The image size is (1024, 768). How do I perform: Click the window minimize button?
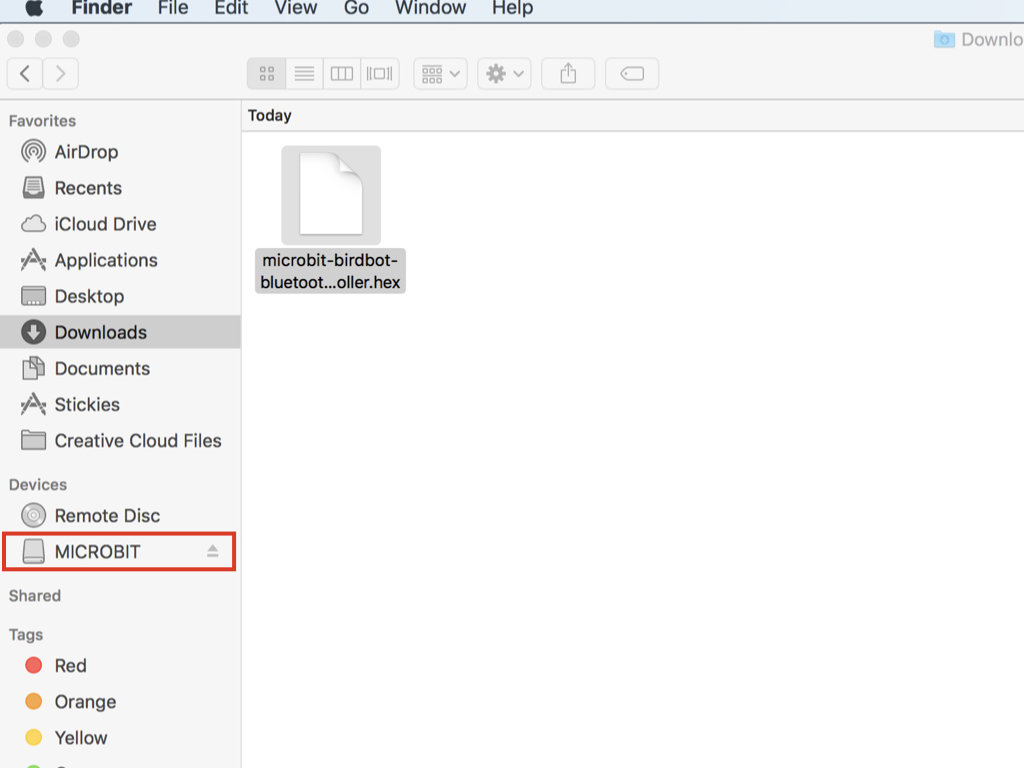[x=44, y=39]
